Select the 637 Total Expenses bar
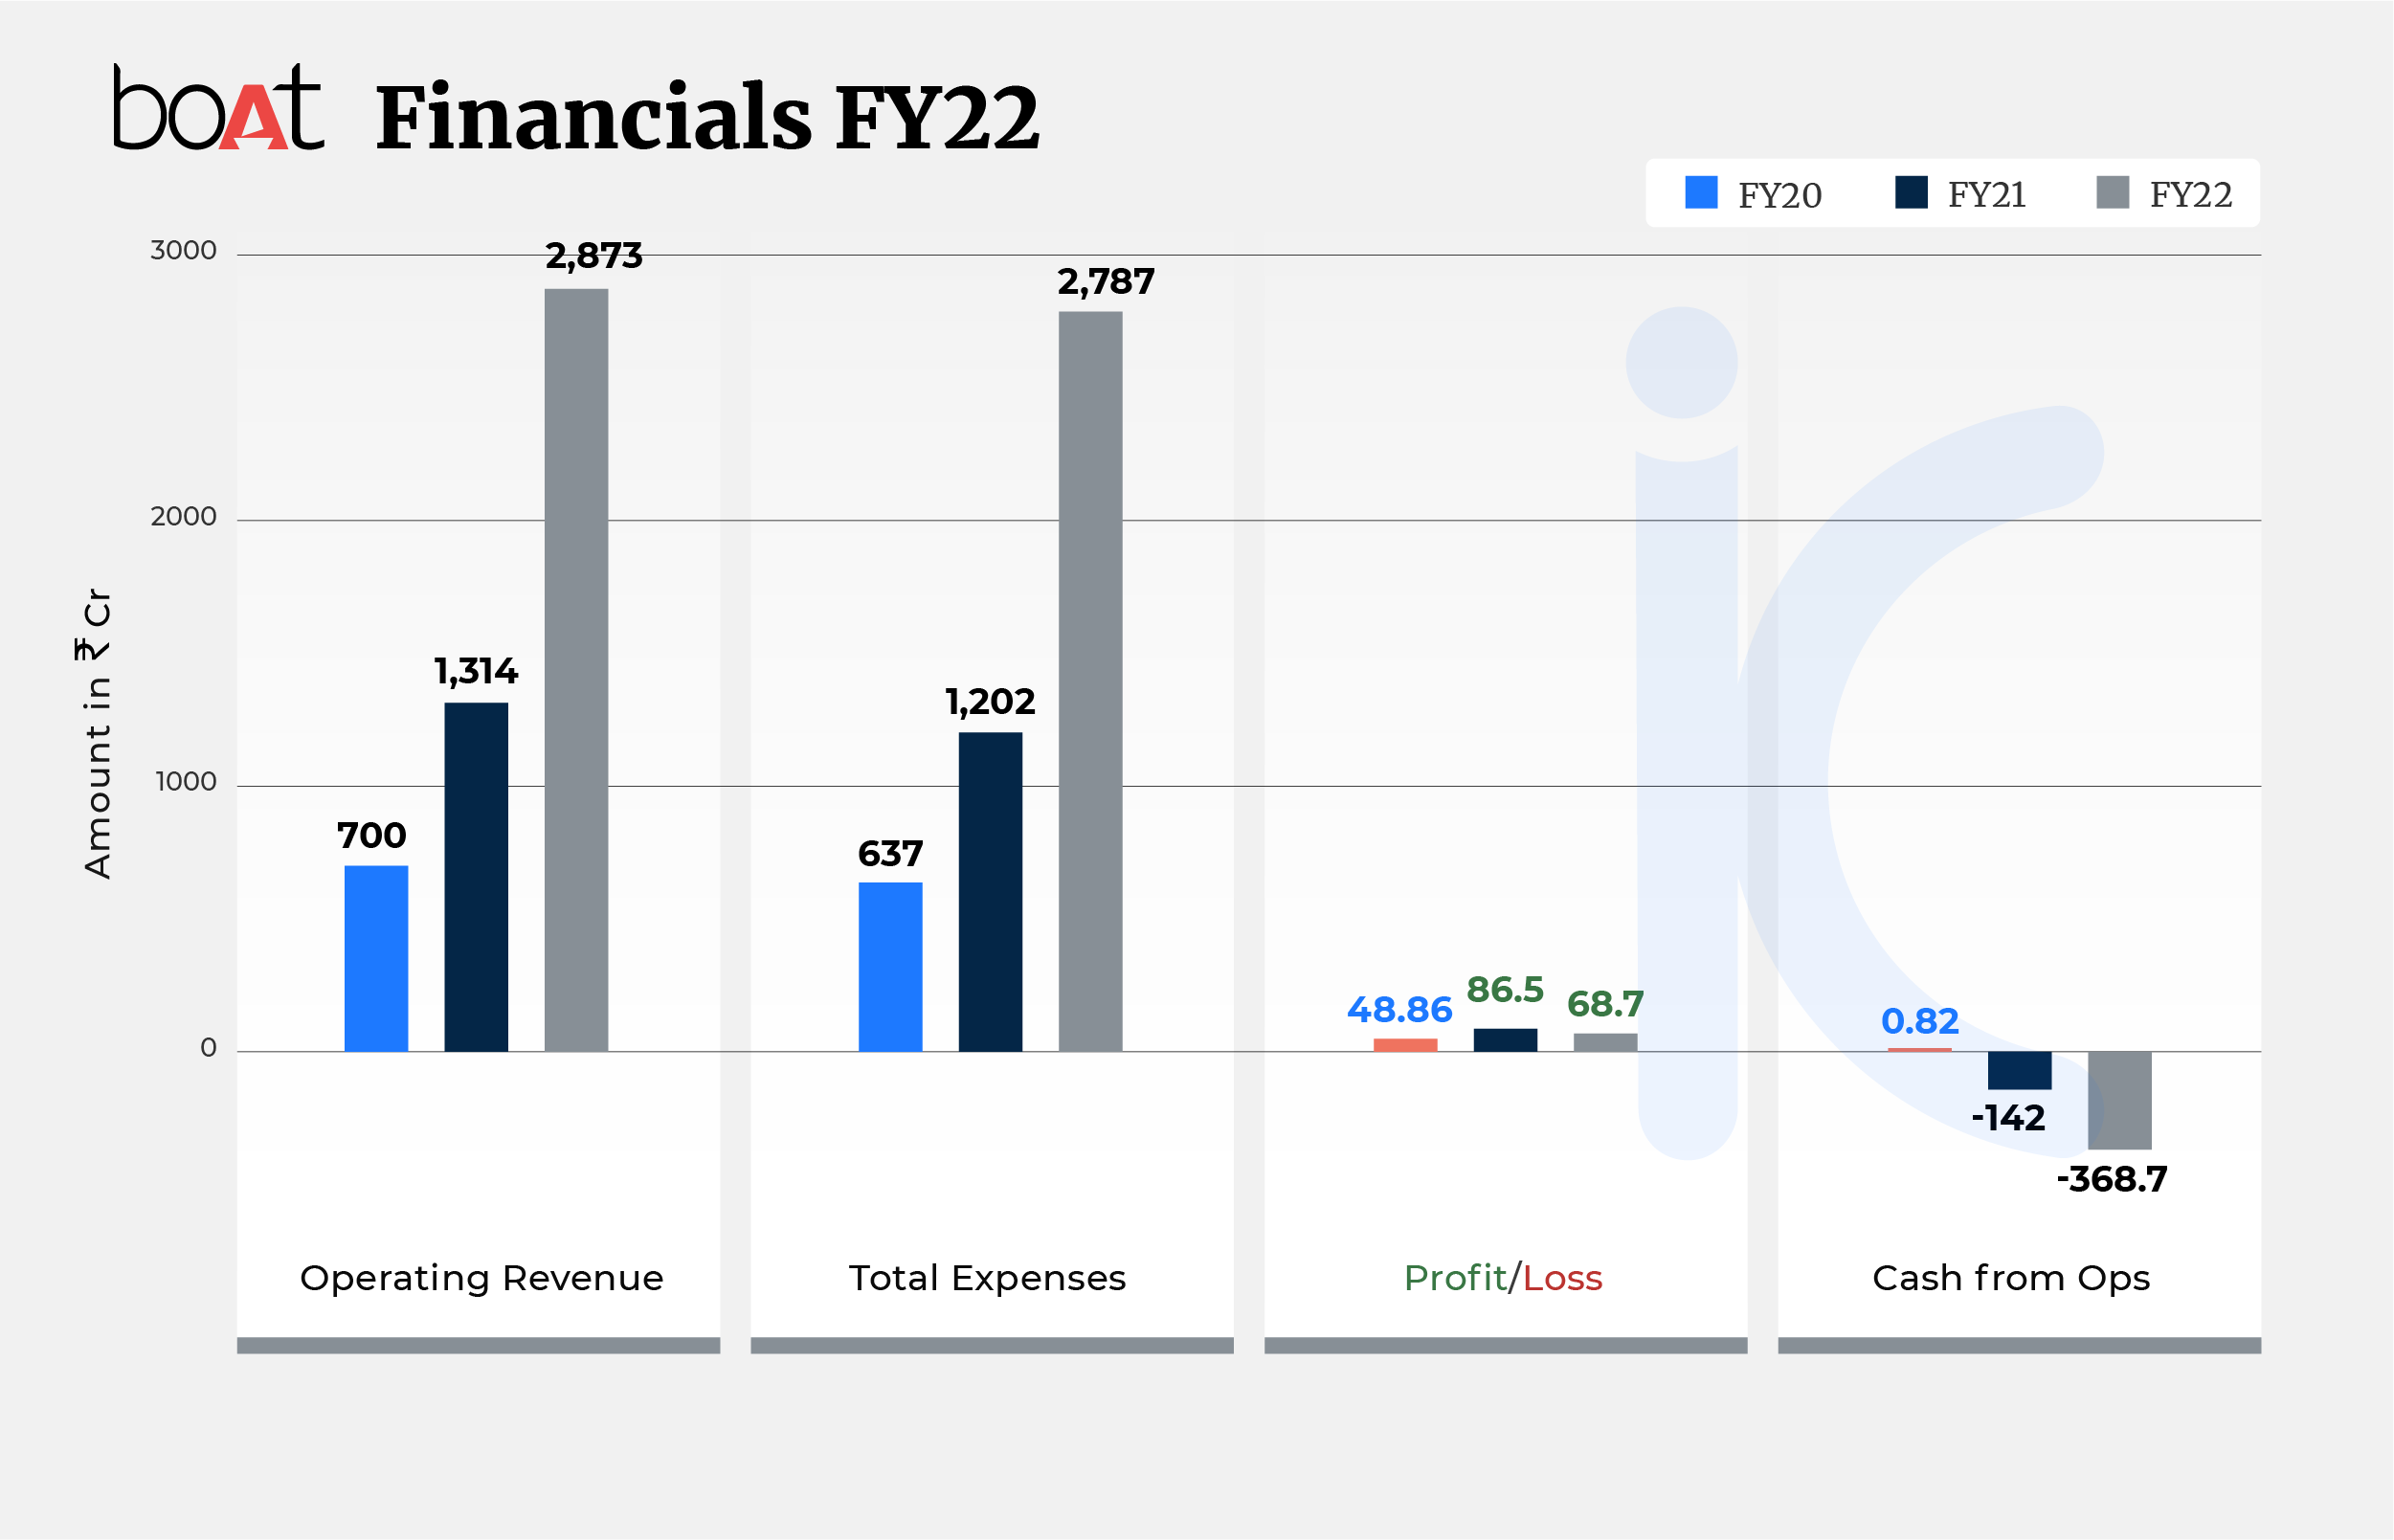Viewport: 2394px width, 1540px height. pos(890,966)
